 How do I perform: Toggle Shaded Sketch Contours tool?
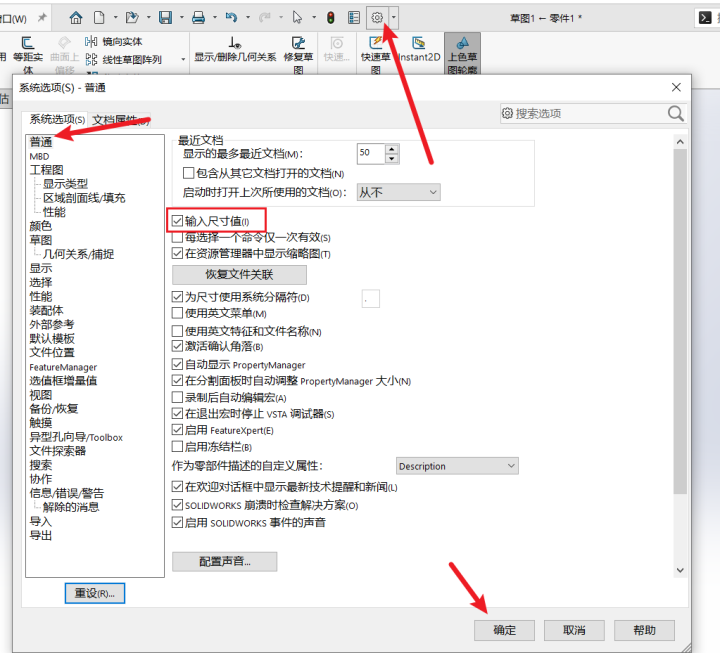coord(462,54)
